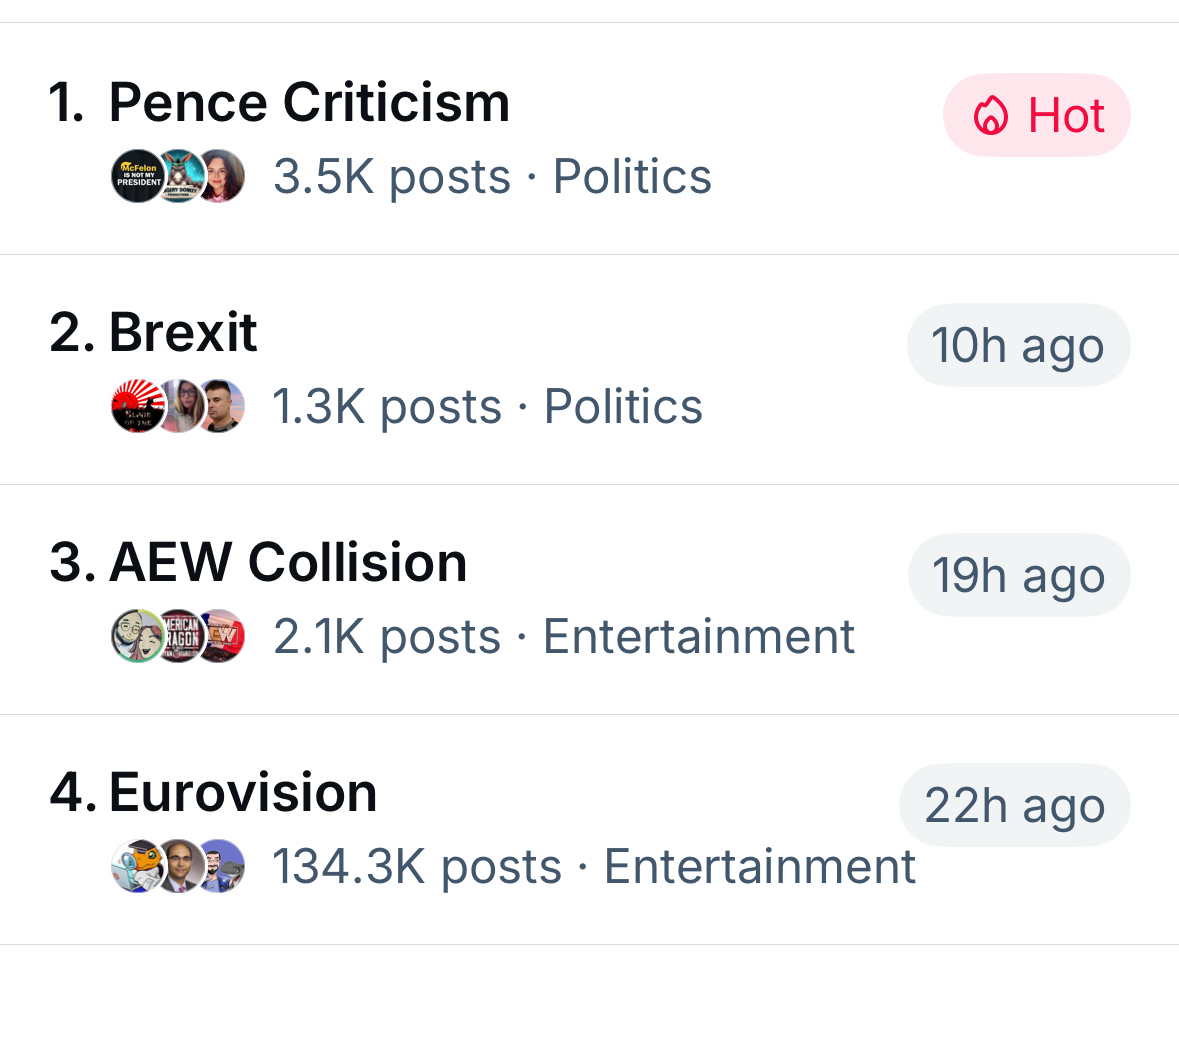
Task: Open the Brexit trending topic
Action: pyautogui.click(x=183, y=332)
